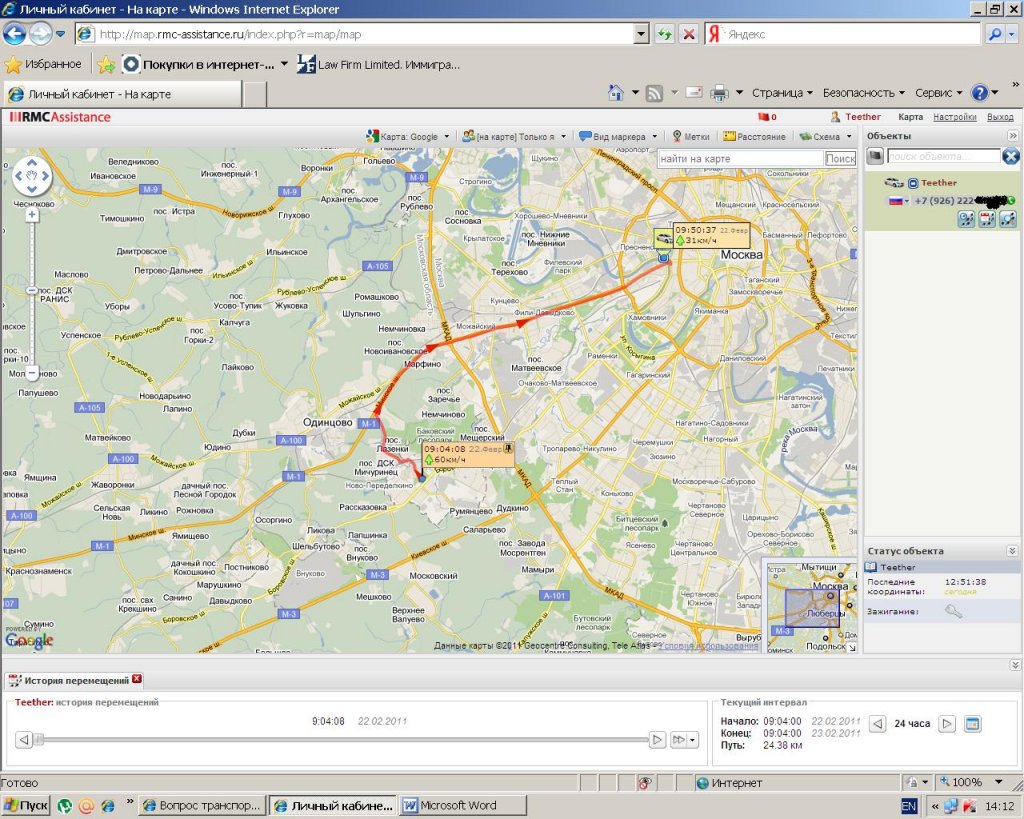Collapse the overview mini-map corner arrow

852,647
